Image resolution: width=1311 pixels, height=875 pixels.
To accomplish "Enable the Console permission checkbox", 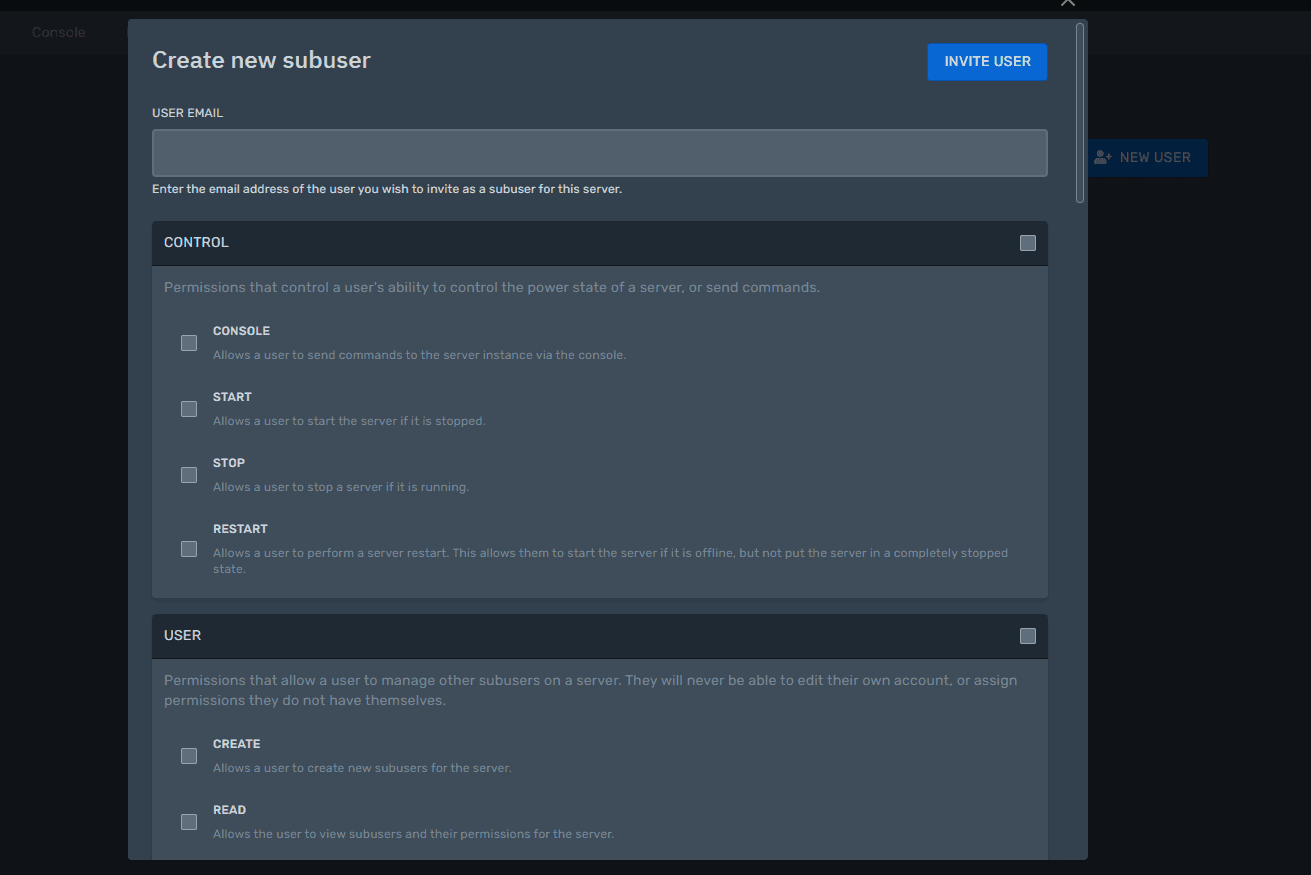I will click(x=189, y=343).
